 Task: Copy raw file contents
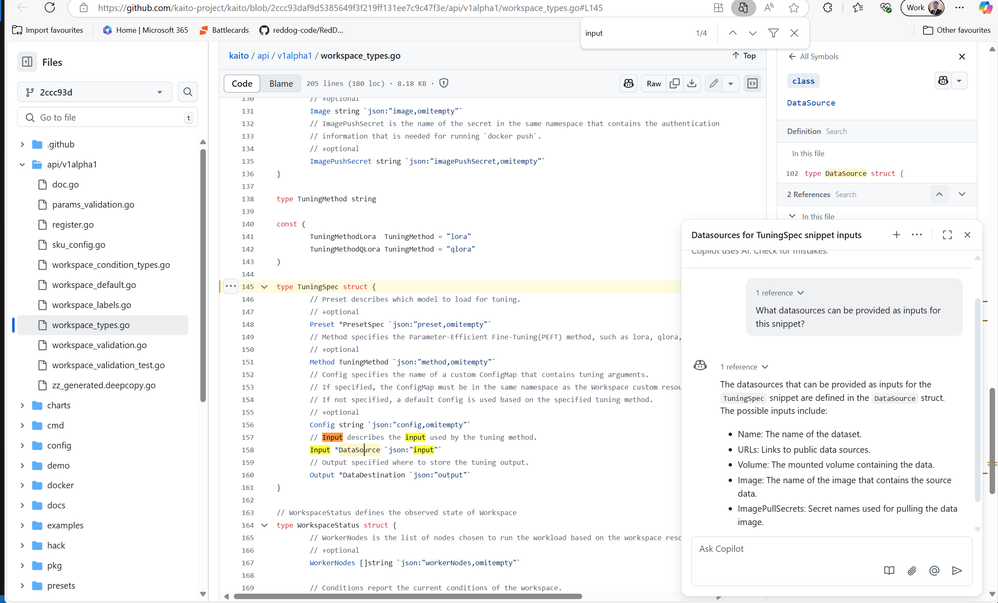tap(675, 83)
